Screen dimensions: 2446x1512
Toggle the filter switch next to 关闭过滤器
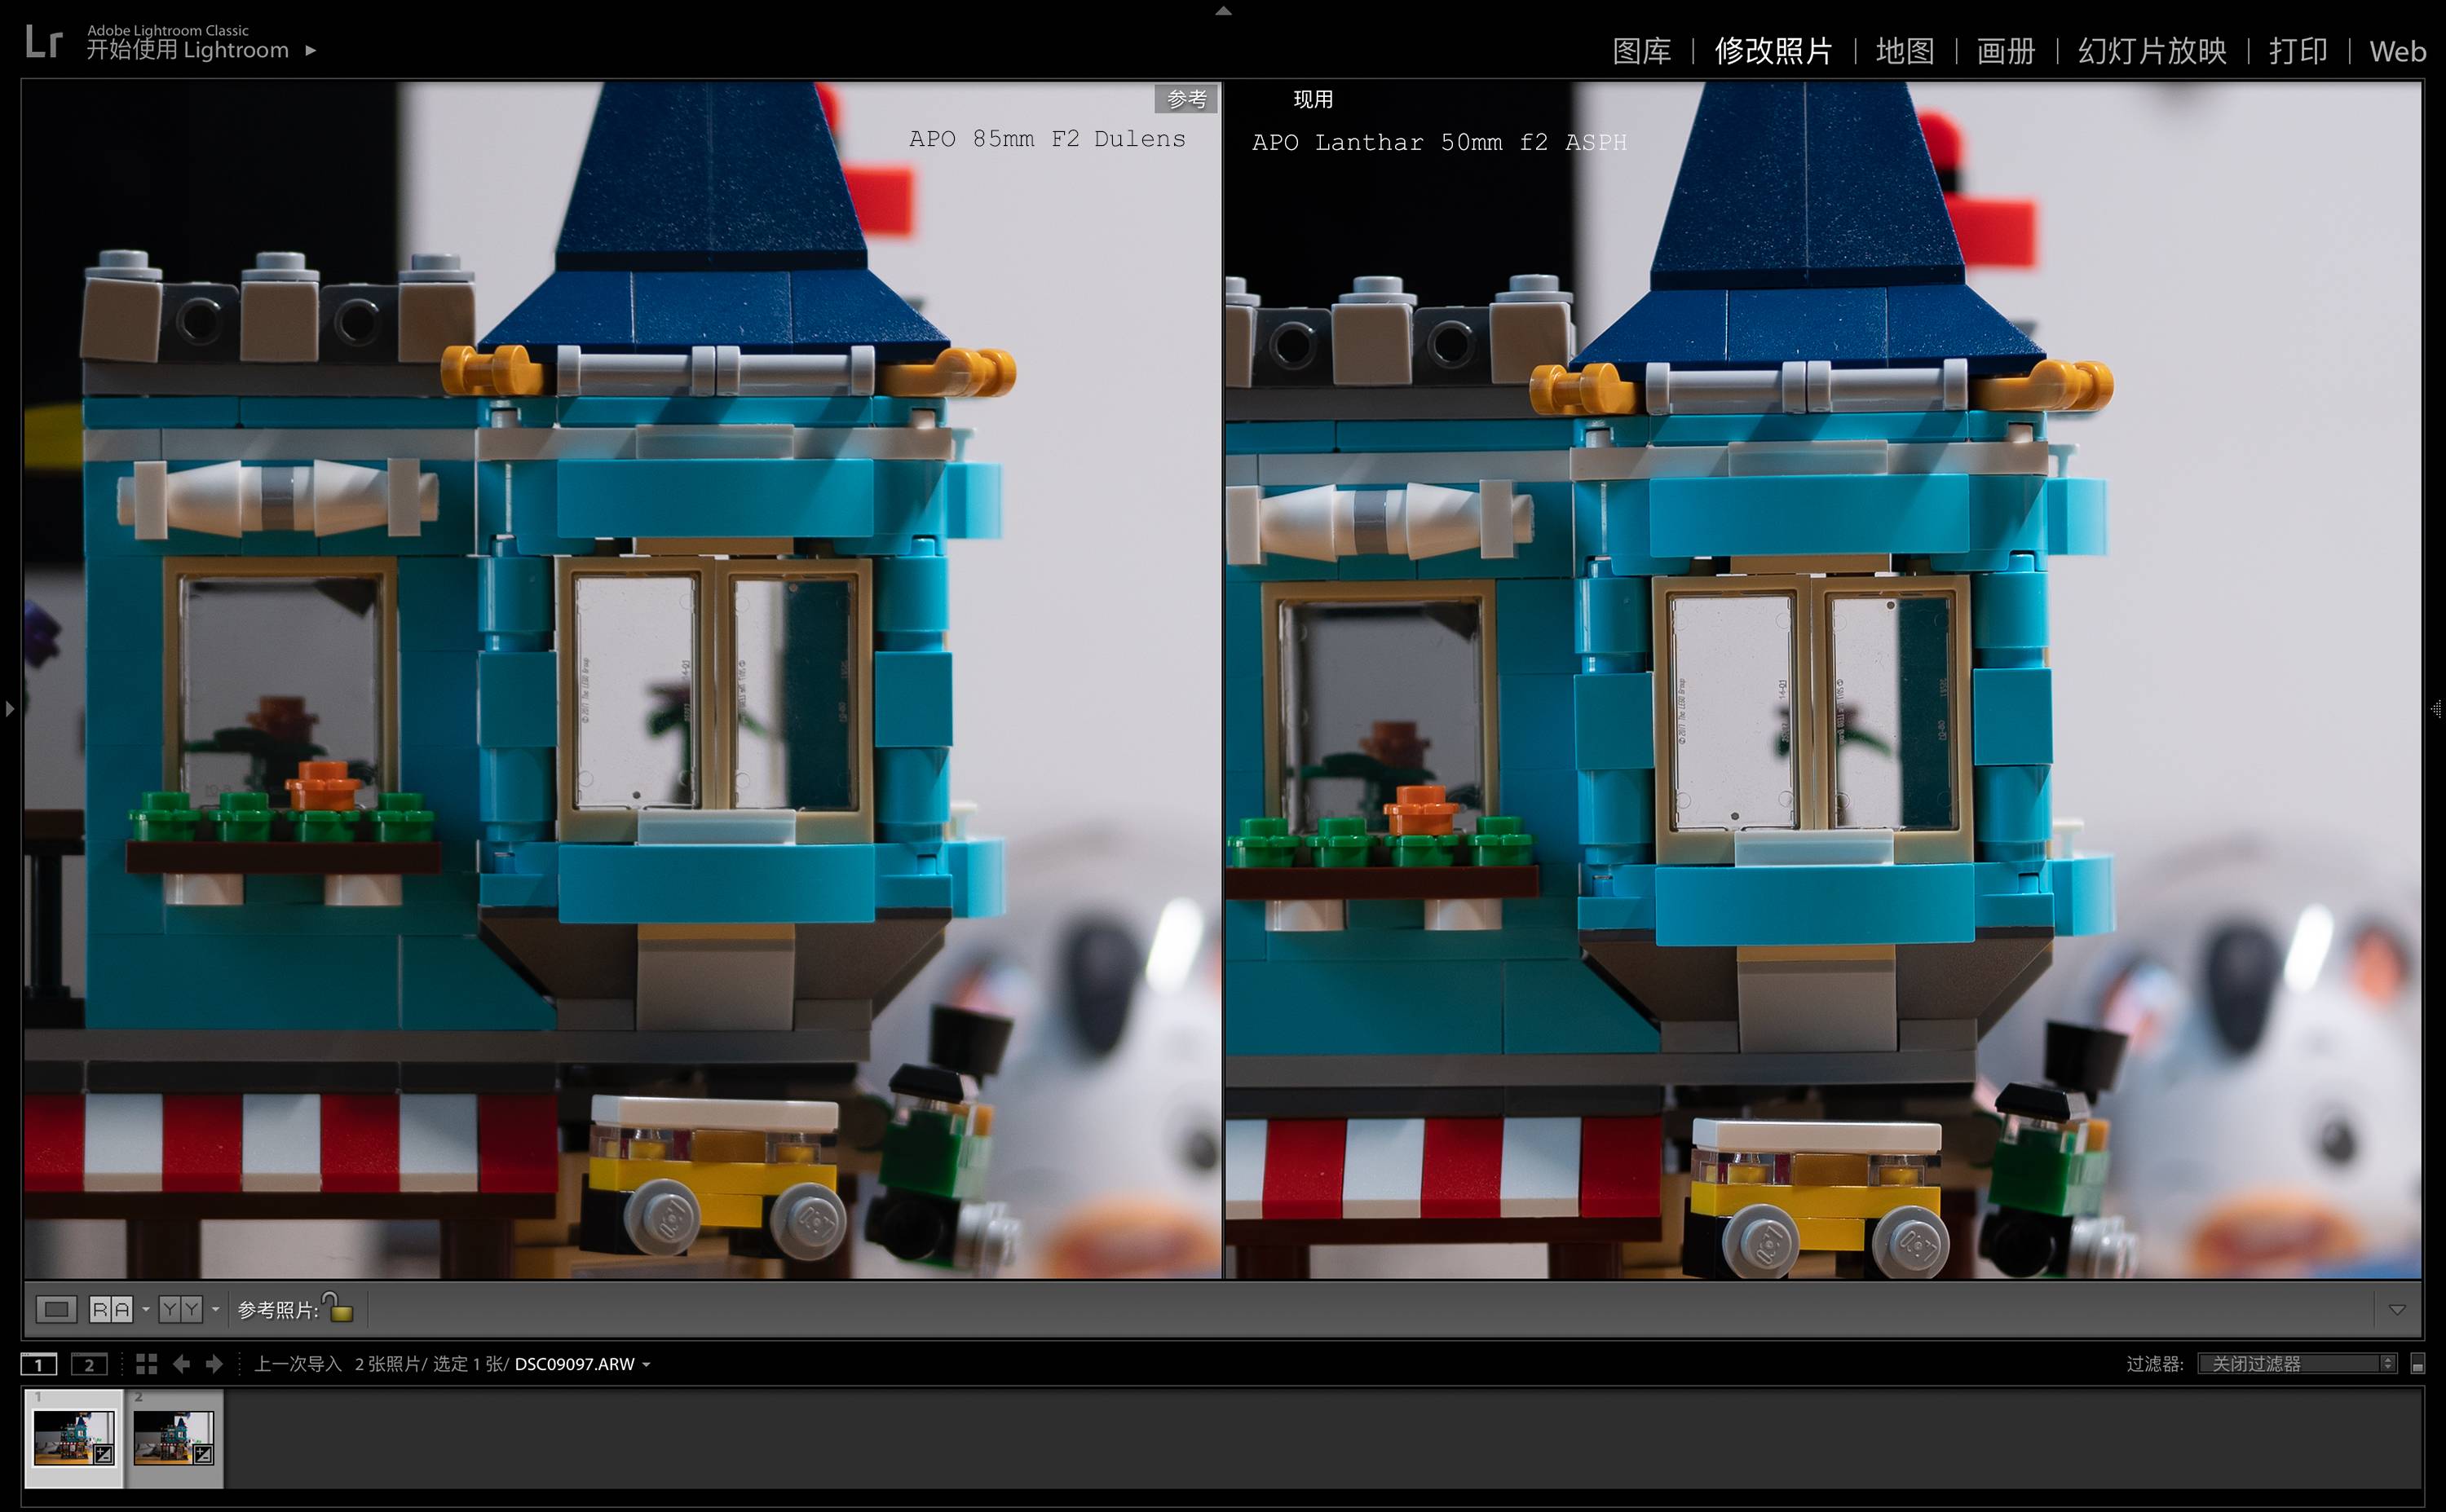[x=2418, y=1364]
